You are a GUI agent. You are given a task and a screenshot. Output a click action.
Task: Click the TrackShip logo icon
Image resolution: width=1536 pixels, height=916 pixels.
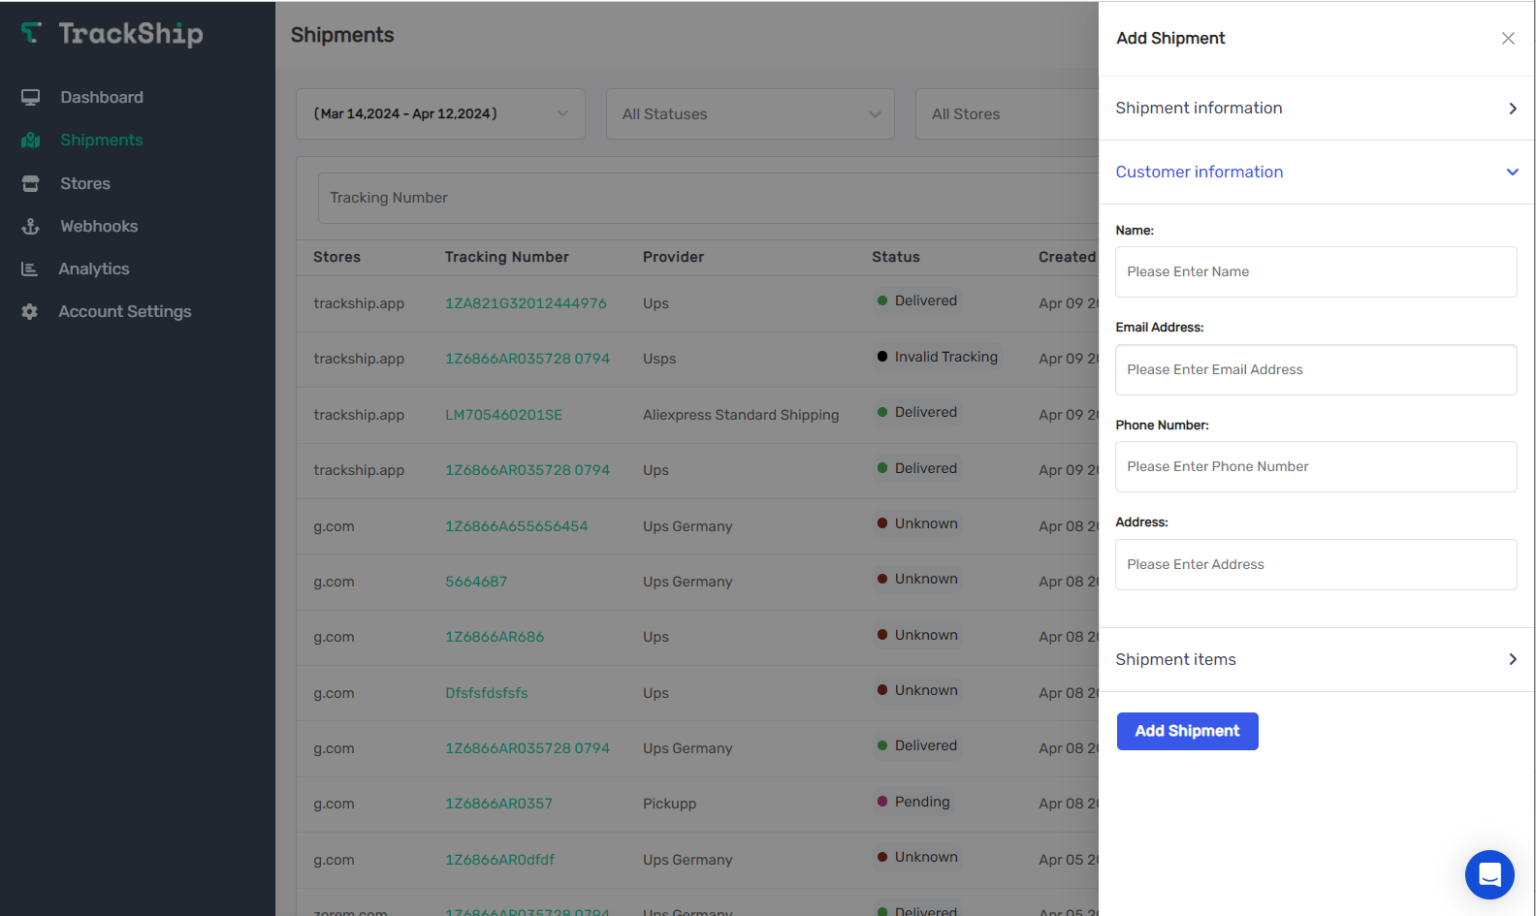click(x=32, y=33)
